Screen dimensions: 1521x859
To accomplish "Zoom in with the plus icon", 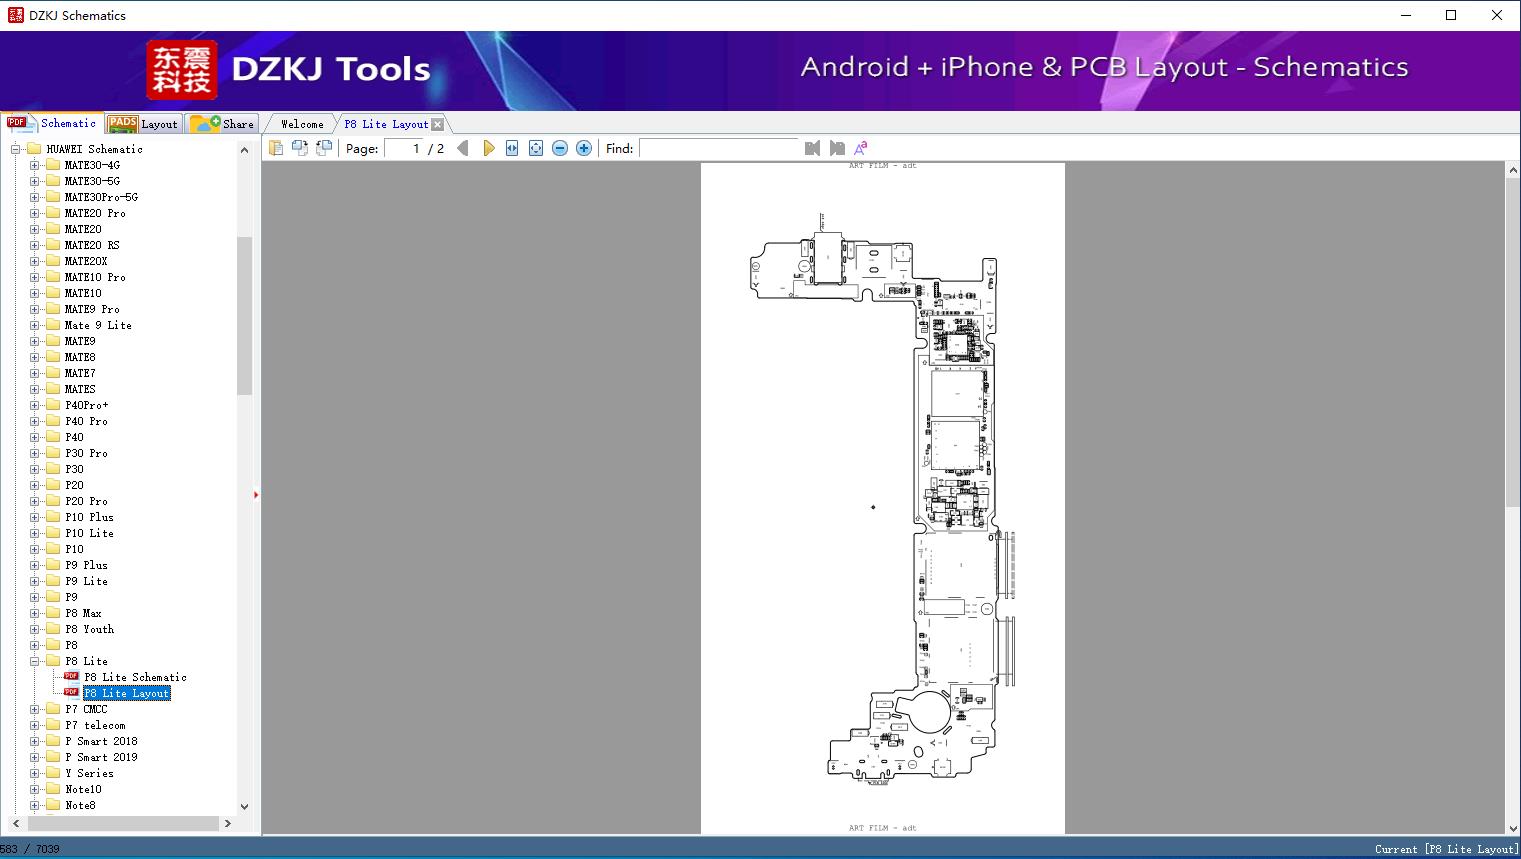I will (x=584, y=148).
